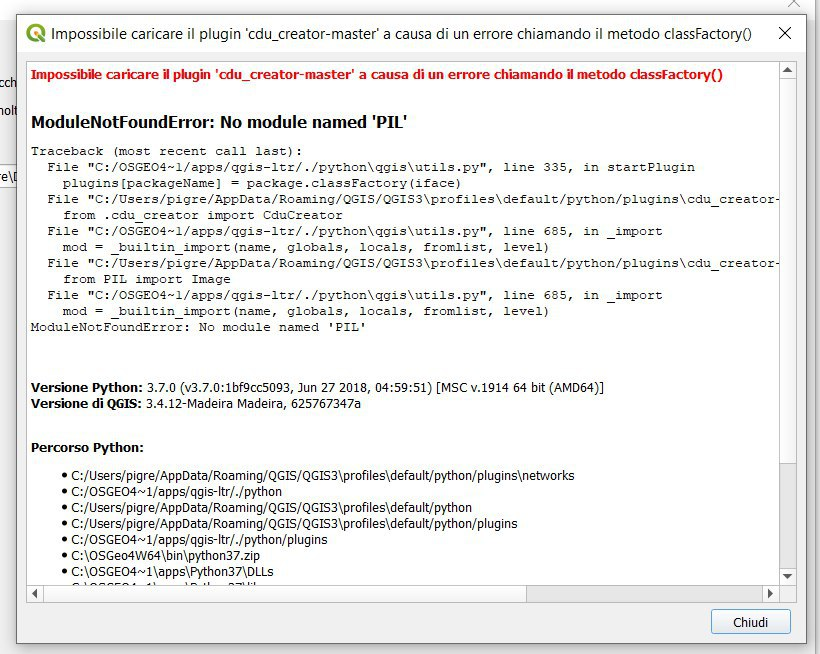This screenshot has width=820, height=654.
Task: Click the path ending in 'profiles\default/python'
Action: pyautogui.click(x=271, y=508)
